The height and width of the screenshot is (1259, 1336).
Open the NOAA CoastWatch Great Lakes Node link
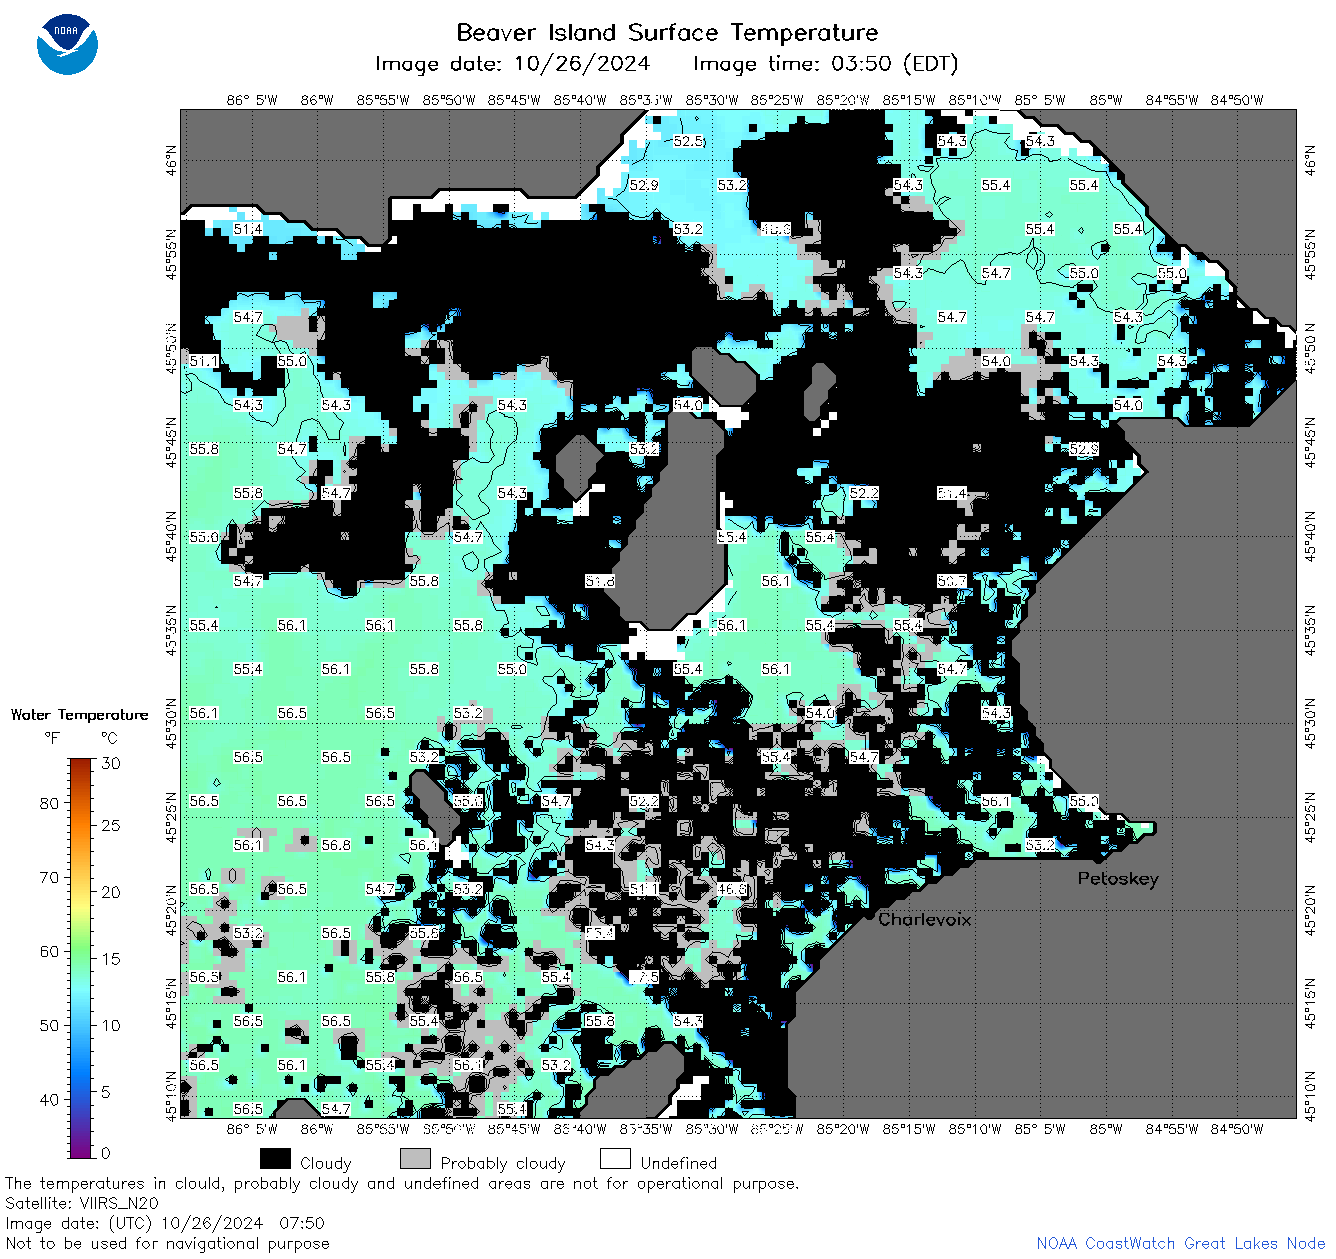coord(1180,1243)
